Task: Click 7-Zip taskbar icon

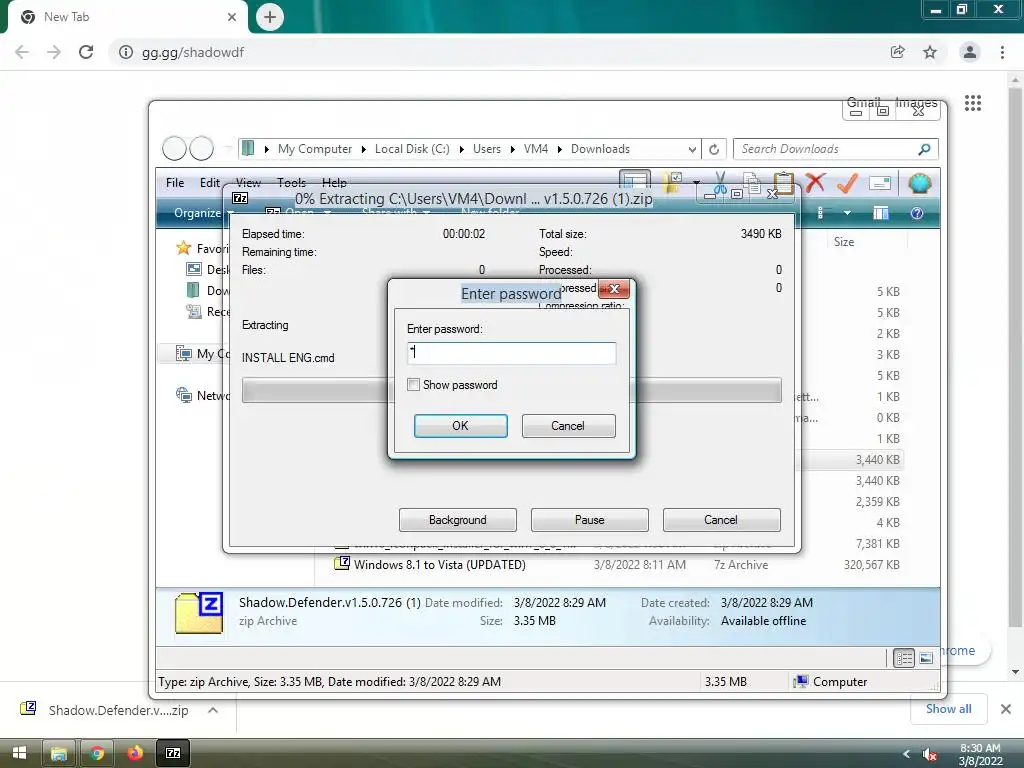Action: (x=173, y=753)
